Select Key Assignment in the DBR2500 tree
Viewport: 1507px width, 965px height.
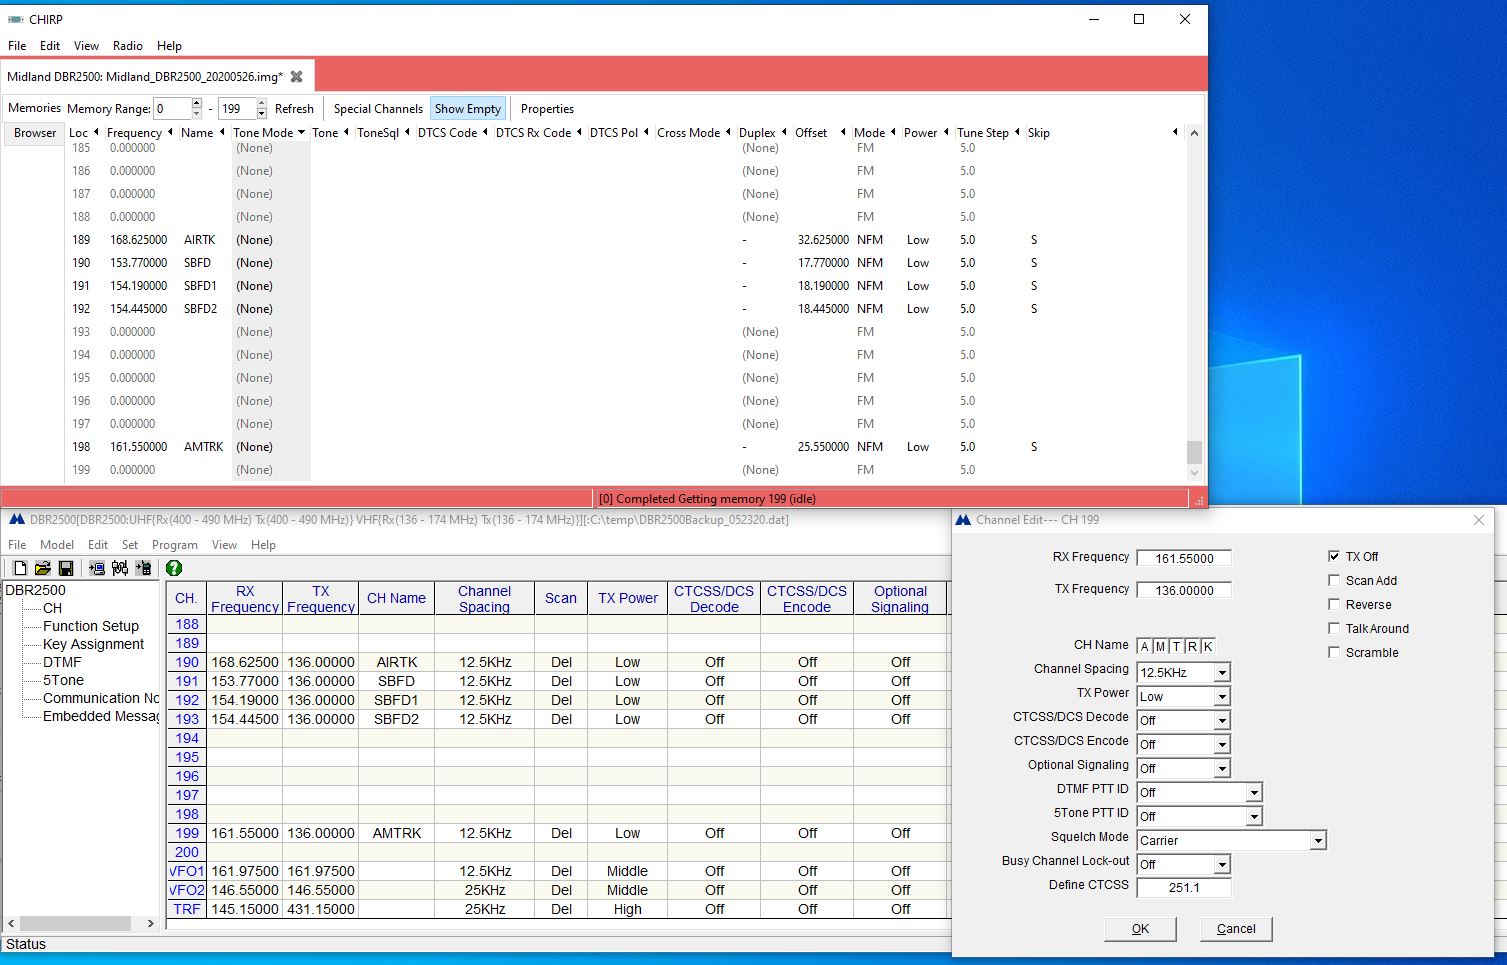click(93, 644)
